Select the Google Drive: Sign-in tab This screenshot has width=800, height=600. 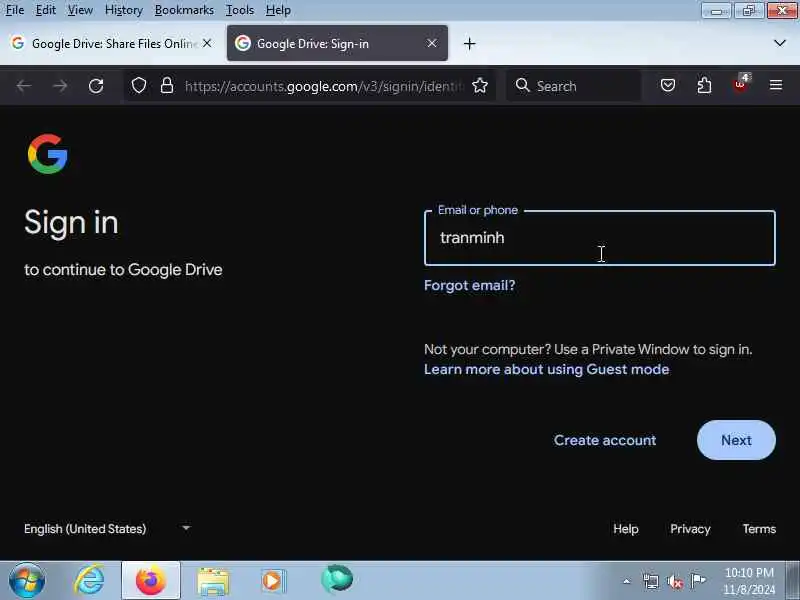coord(337,43)
